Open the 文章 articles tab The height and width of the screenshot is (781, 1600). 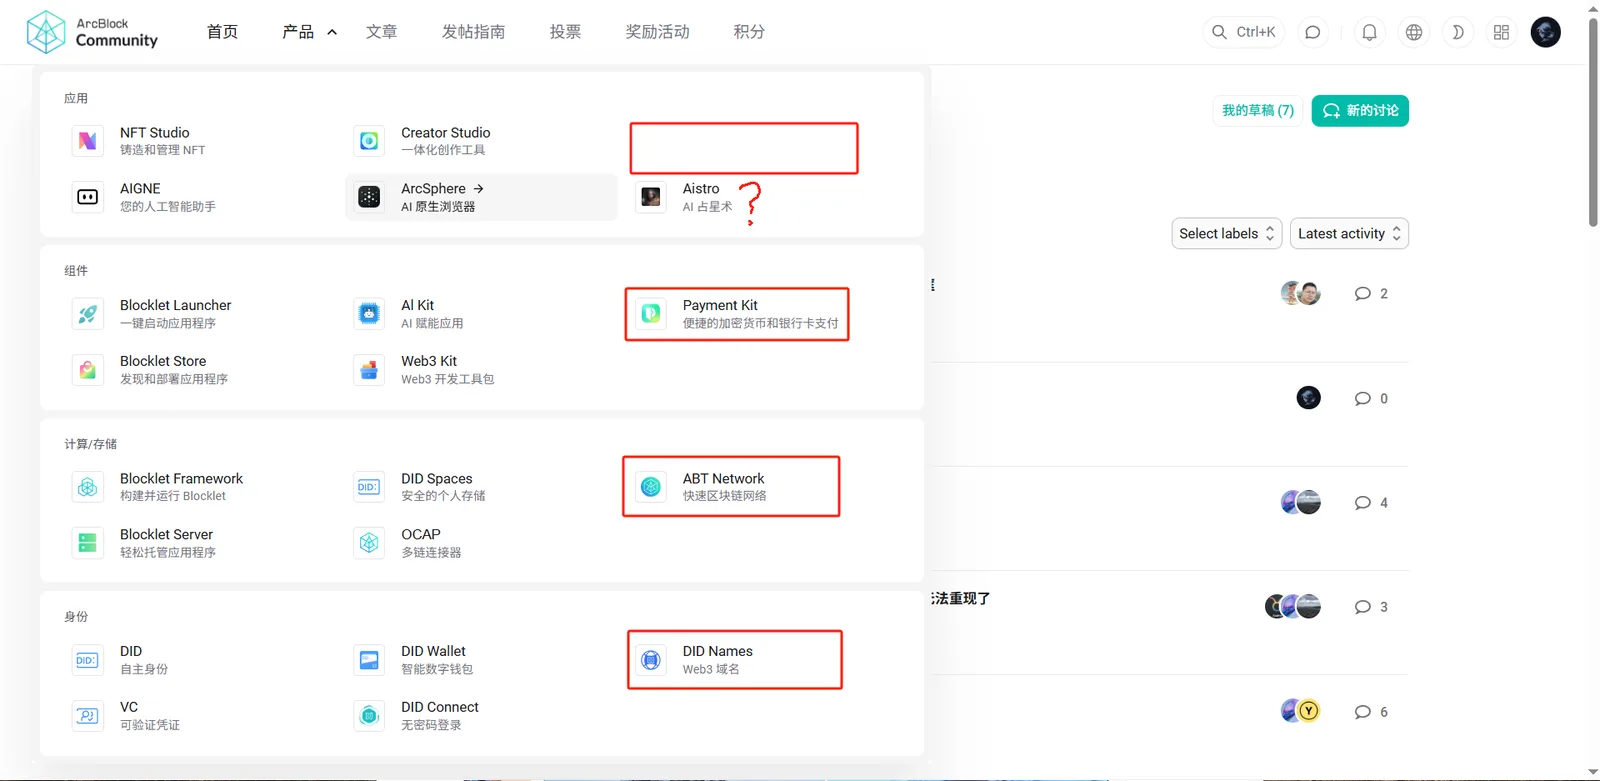381,32
